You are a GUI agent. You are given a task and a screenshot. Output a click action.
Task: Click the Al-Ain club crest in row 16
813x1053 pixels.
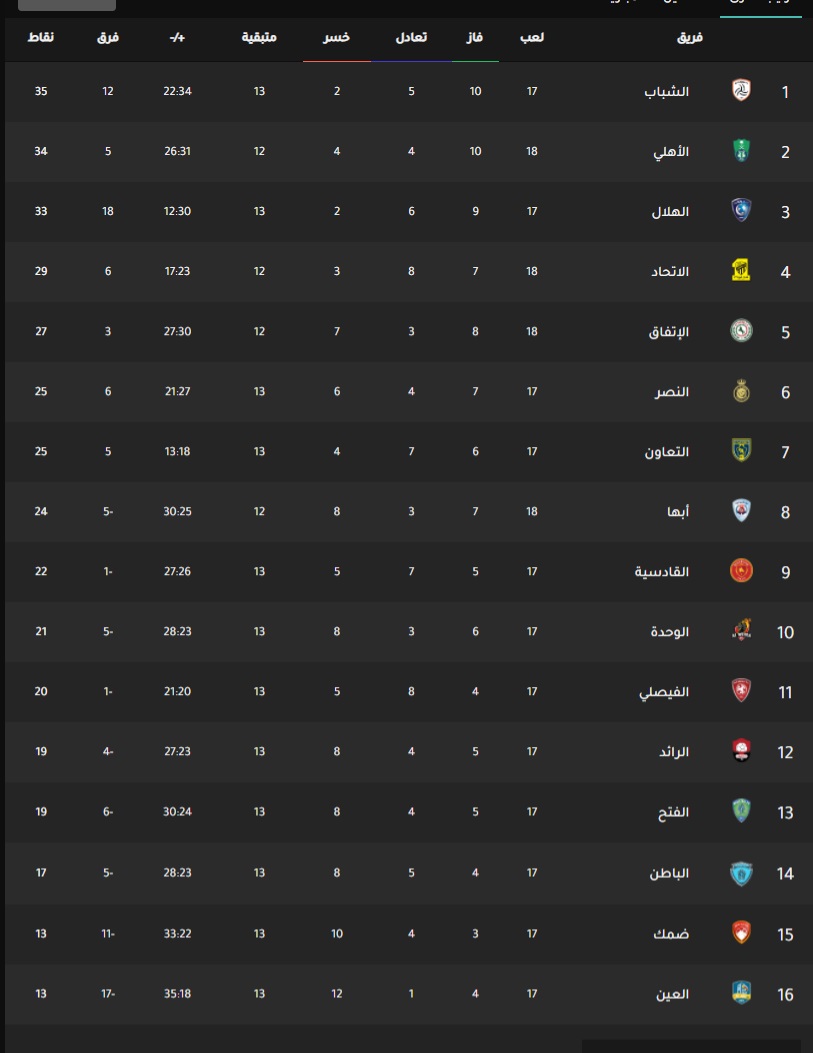pyautogui.click(x=740, y=993)
